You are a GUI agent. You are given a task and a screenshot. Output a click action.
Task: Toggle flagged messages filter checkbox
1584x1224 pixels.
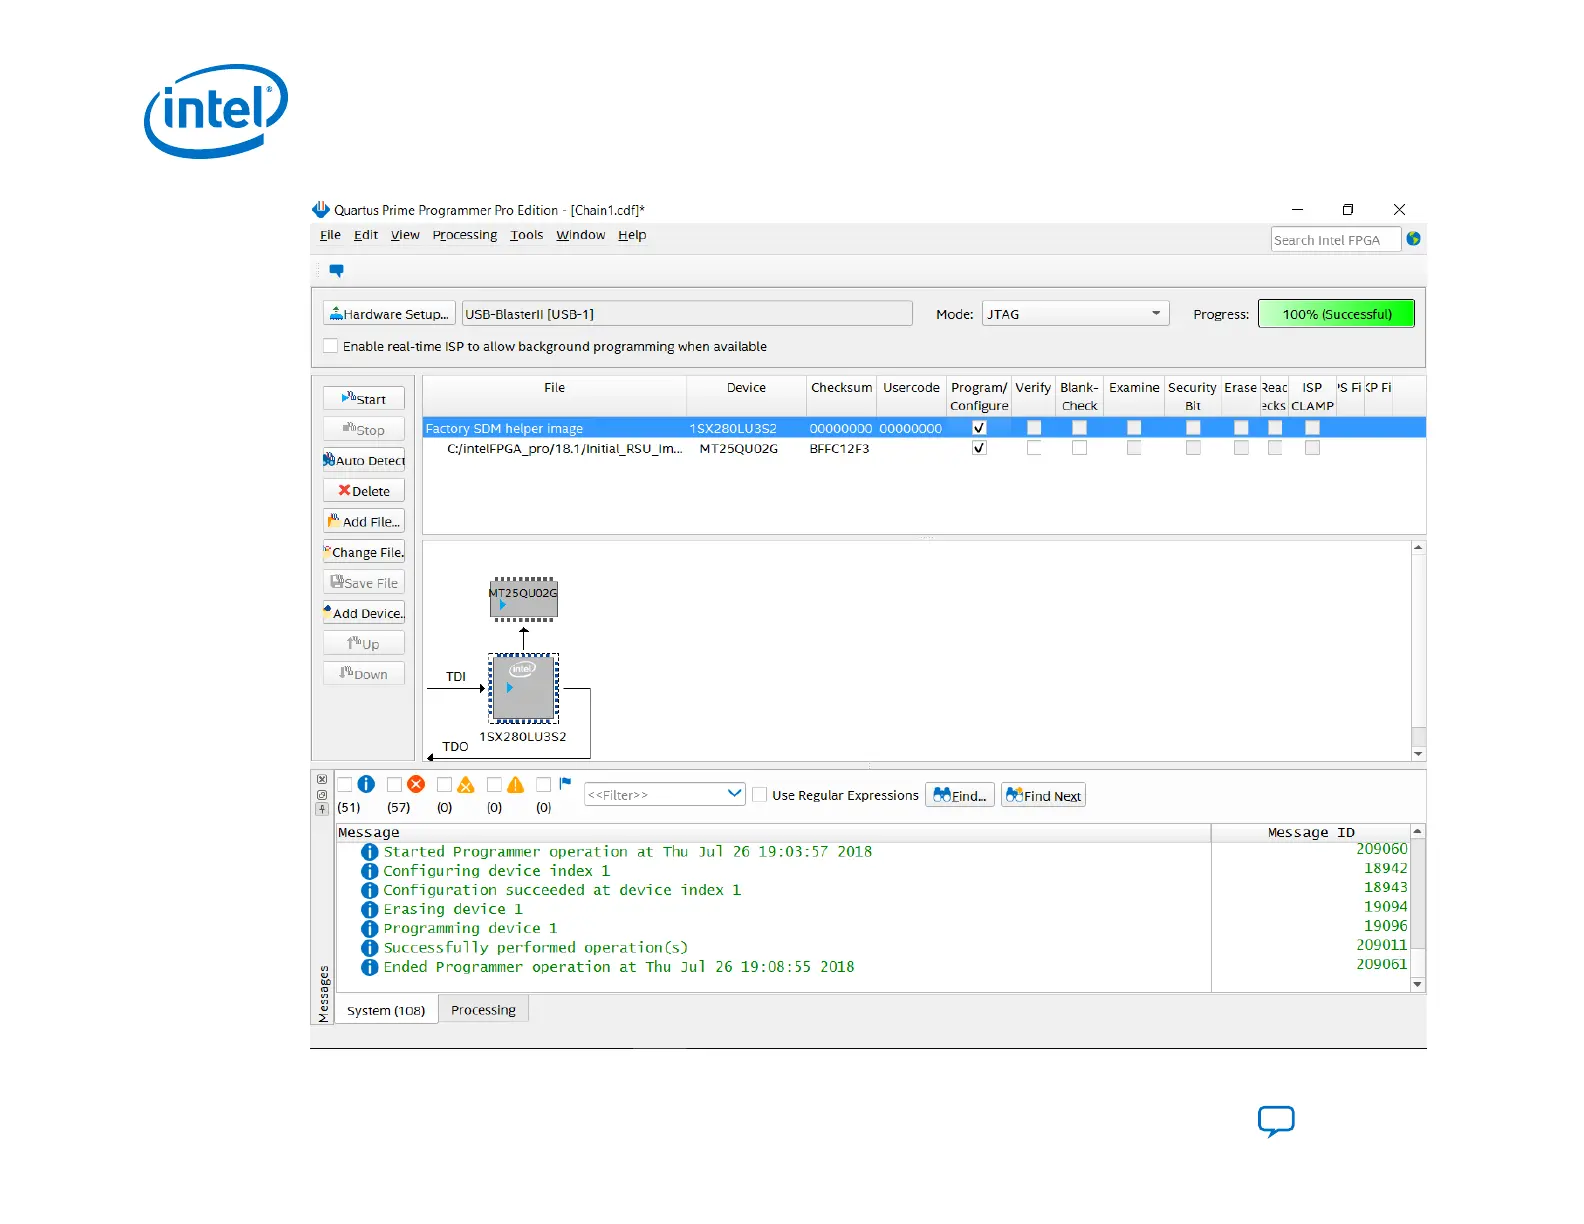(543, 784)
